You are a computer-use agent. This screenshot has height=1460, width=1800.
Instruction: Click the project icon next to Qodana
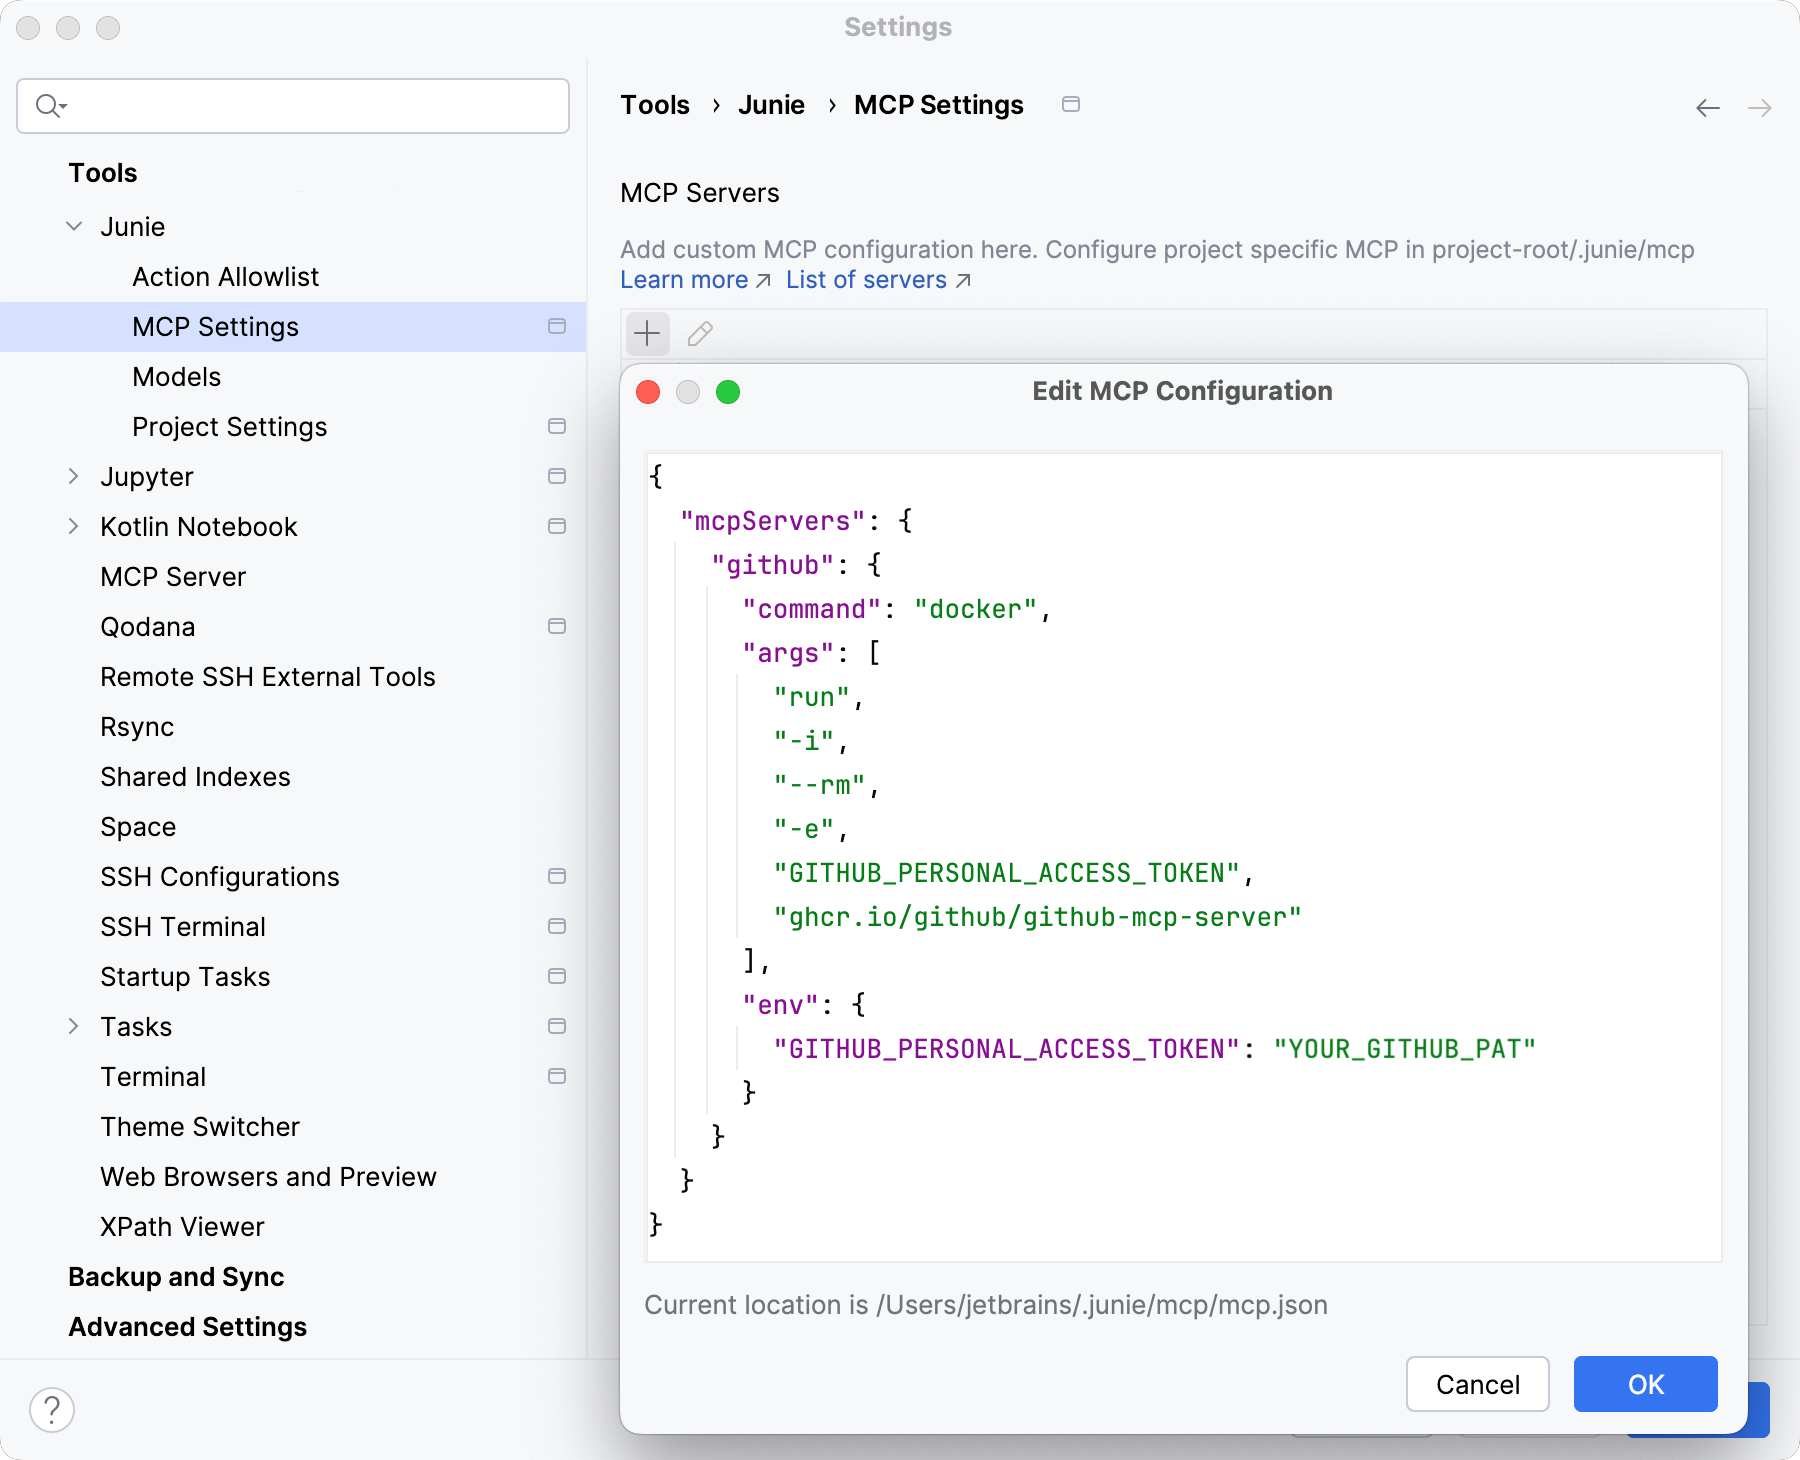pyautogui.click(x=557, y=627)
